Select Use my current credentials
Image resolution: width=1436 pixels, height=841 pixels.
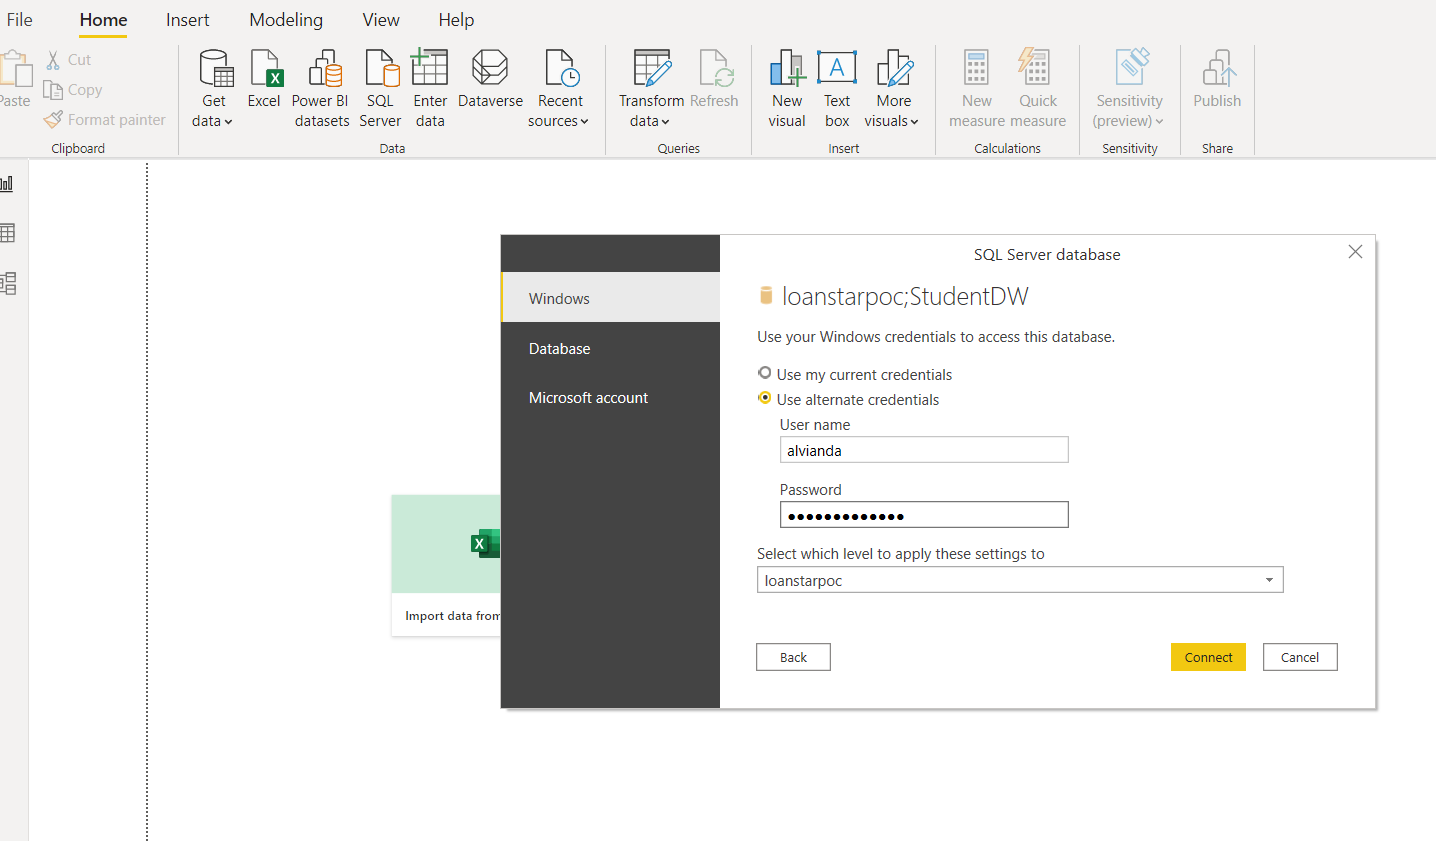click(765, 374)
